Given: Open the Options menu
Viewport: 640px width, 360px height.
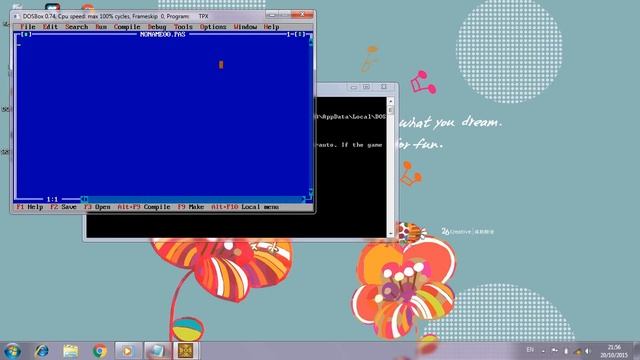Looking at the screenshot, I should (213, 27).
